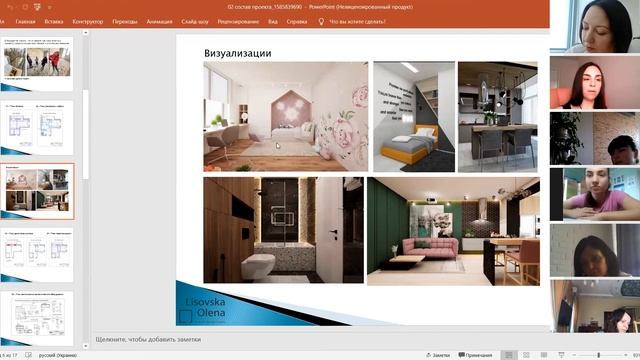Select the pink children's bedroom render image
The height and width of the screenshot is (360, 640).
(286, 116)
